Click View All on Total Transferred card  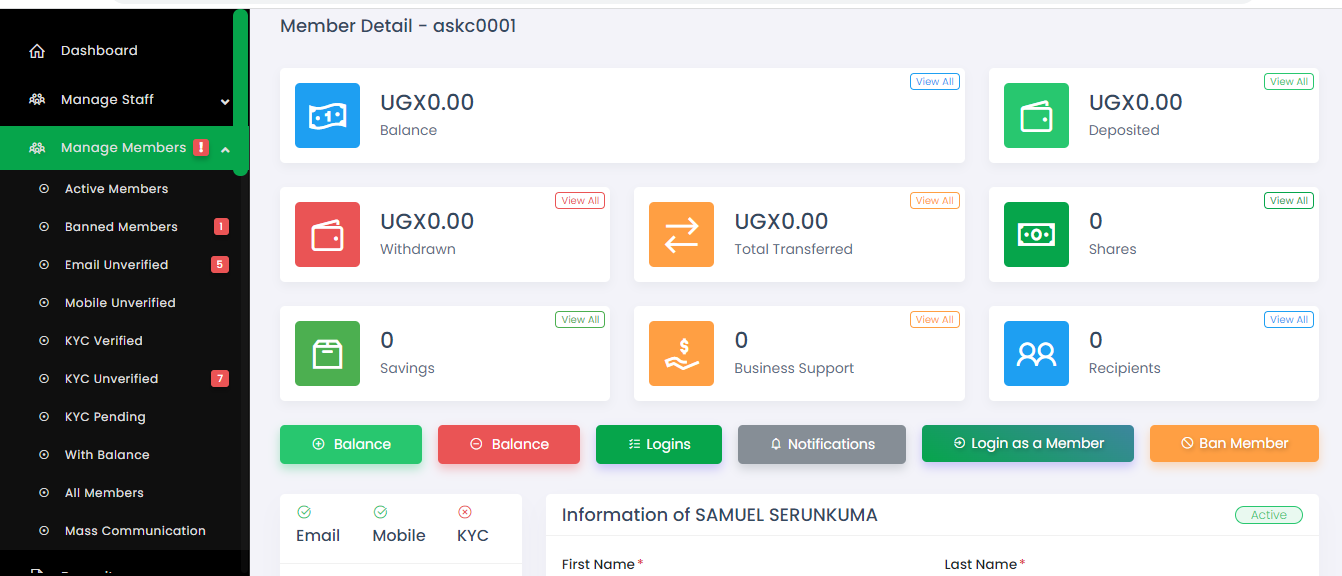(935, 201)
